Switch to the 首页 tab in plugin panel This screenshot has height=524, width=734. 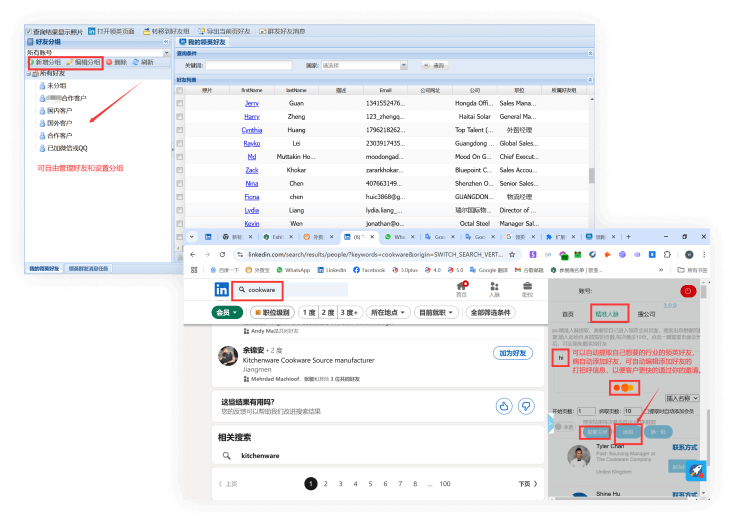(x=568, y=314)
